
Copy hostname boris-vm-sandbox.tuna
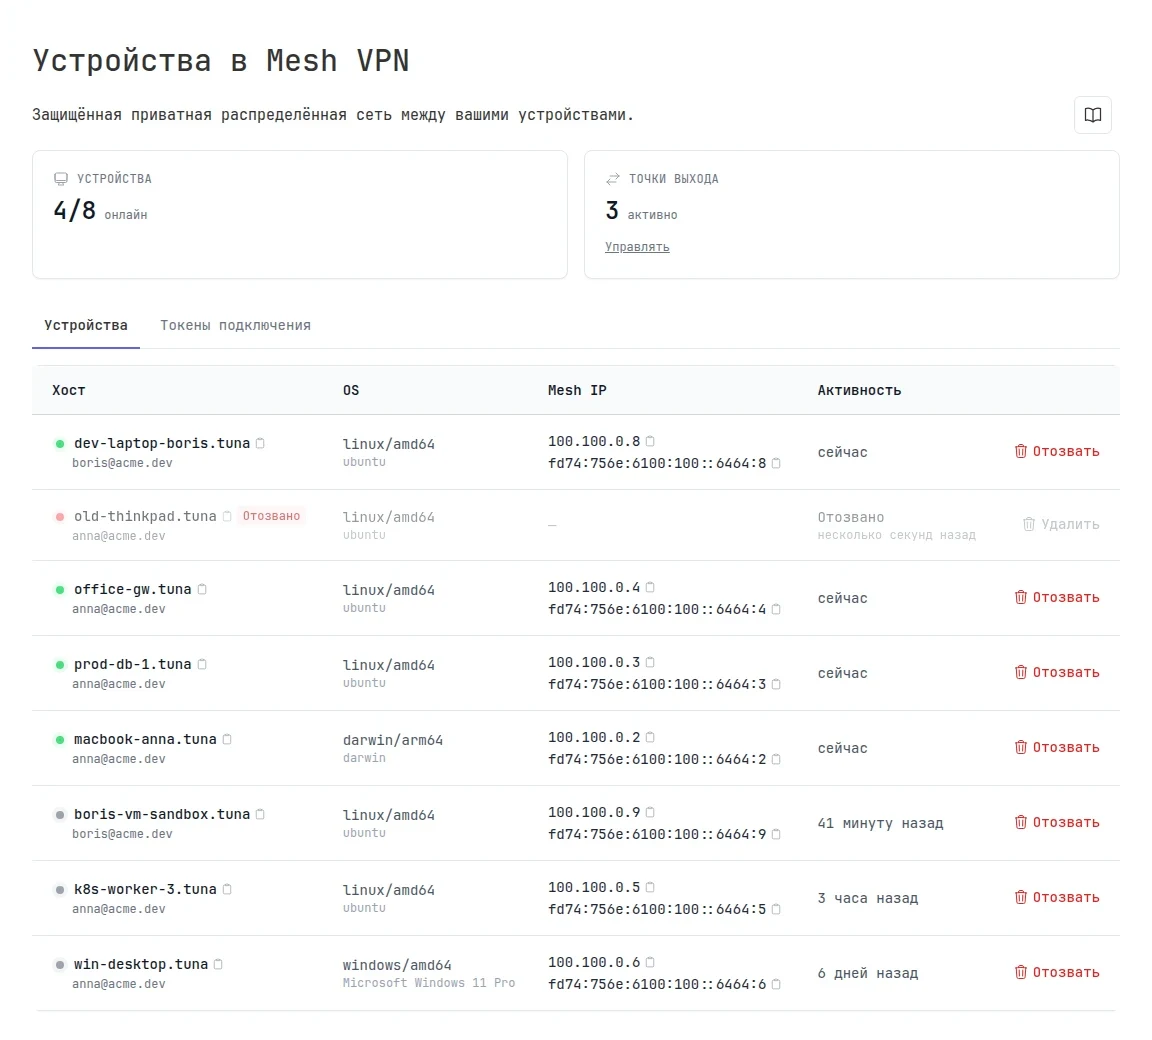(x=260, y=814)
